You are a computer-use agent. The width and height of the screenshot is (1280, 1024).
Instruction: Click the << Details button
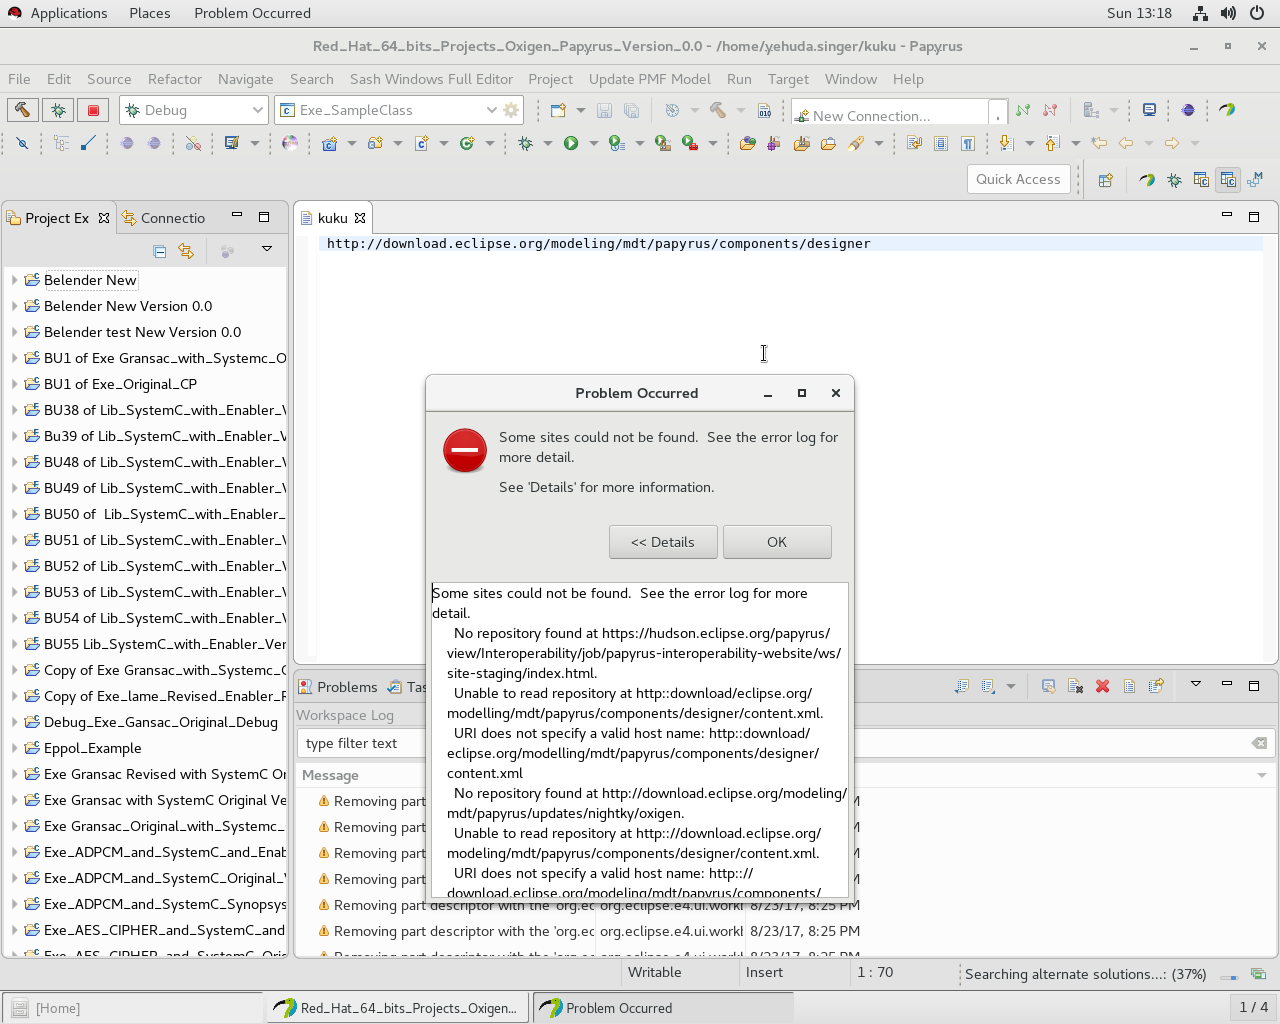(x=663, y=542)
